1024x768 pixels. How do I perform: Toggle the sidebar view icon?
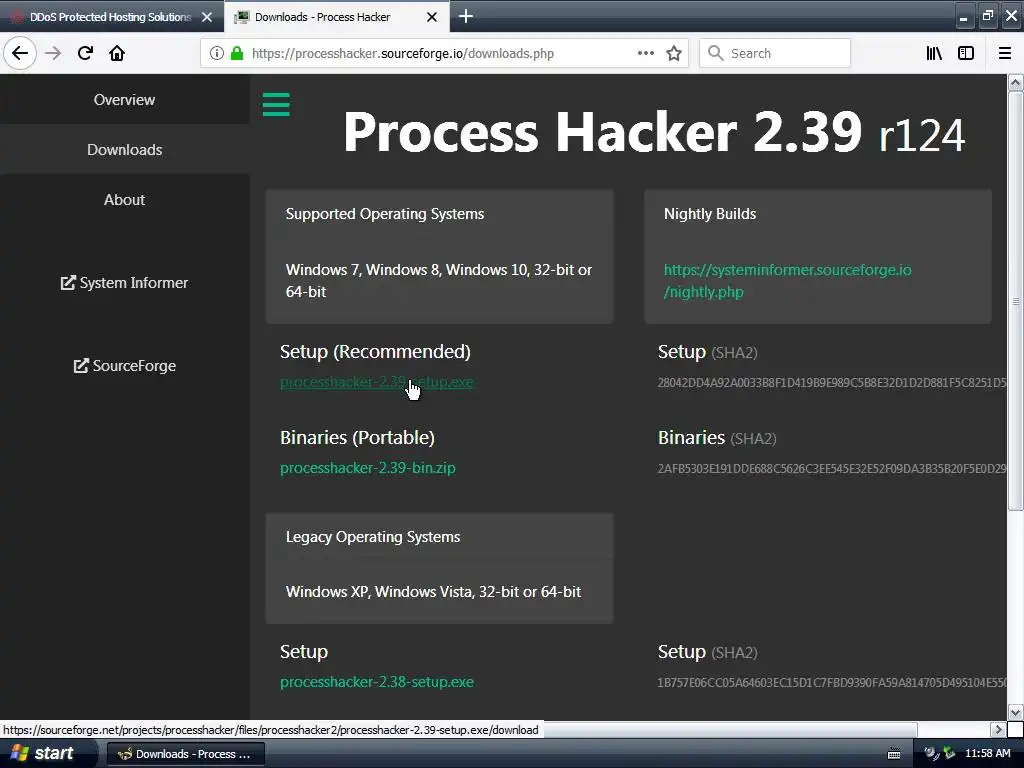click(966, 53)
